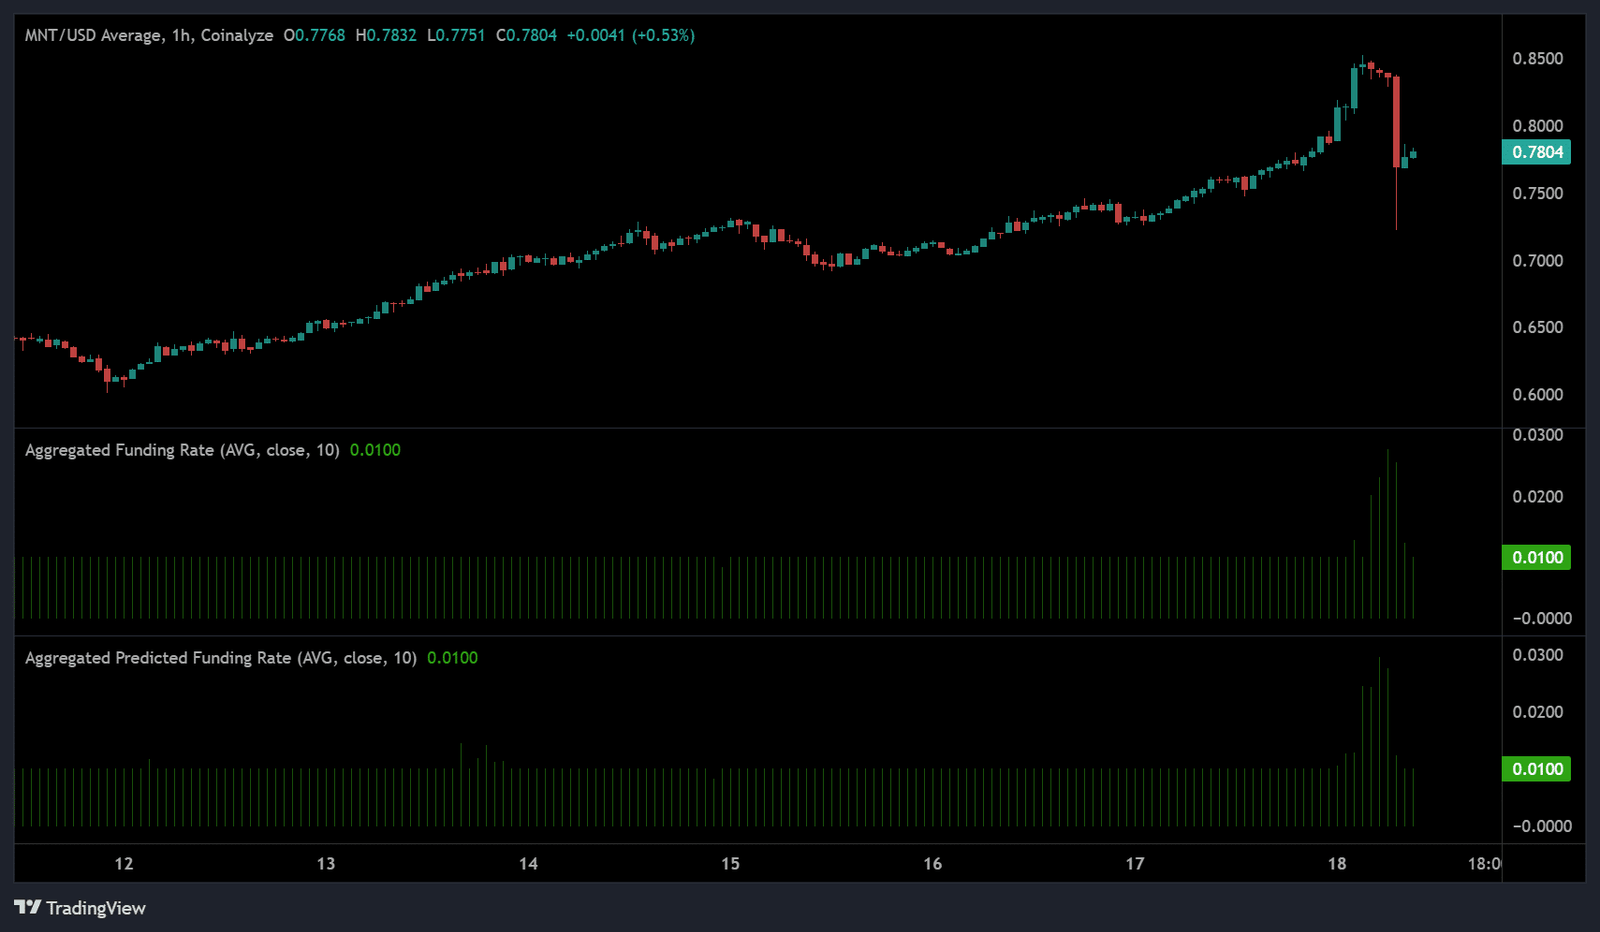Screen dimensions: 1600x932
Task: Click date label 13 on time axis
Action: pyautogui.click(x=326, y=863)
